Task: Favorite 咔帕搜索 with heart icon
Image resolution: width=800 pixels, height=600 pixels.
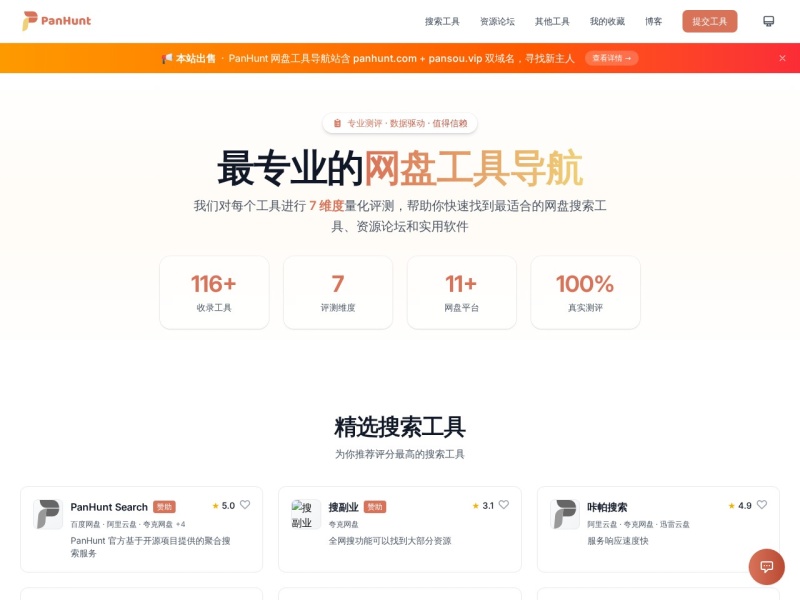Action: pyautogui.click(x=762, y=505)
